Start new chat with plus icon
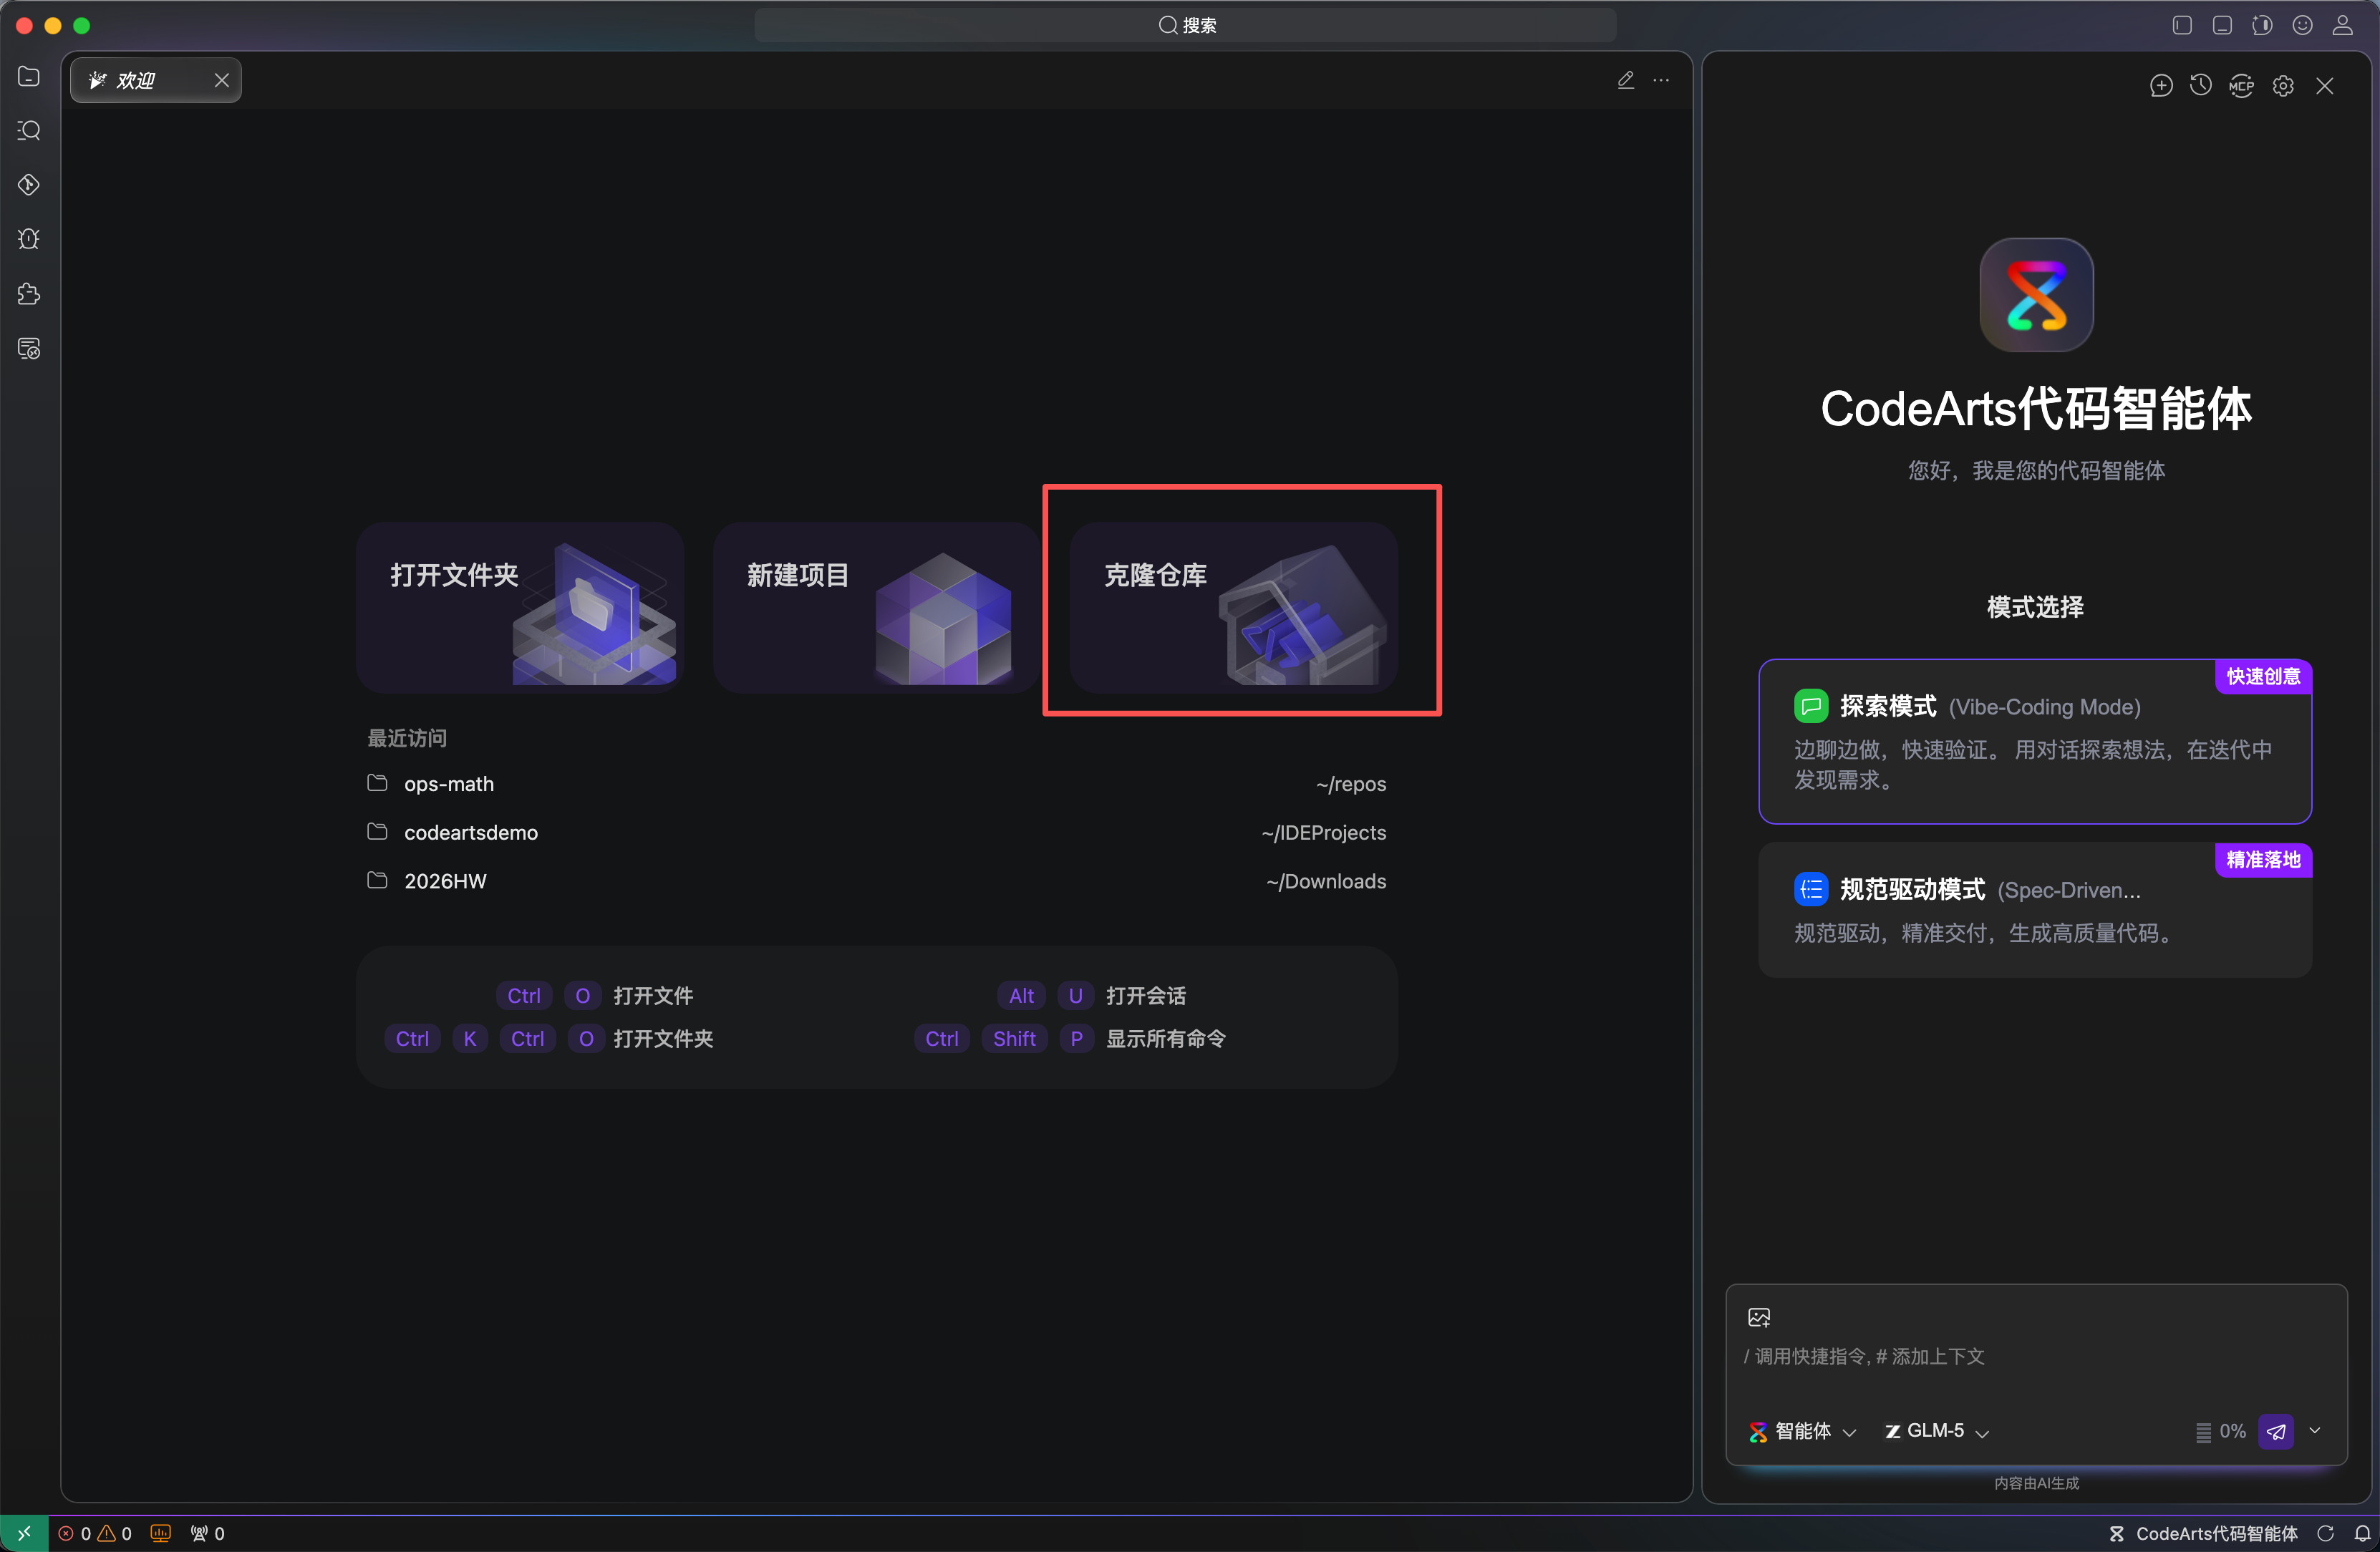Screen dimensions: 2380x1552 pyautogui.click(x=2160, y=86)
